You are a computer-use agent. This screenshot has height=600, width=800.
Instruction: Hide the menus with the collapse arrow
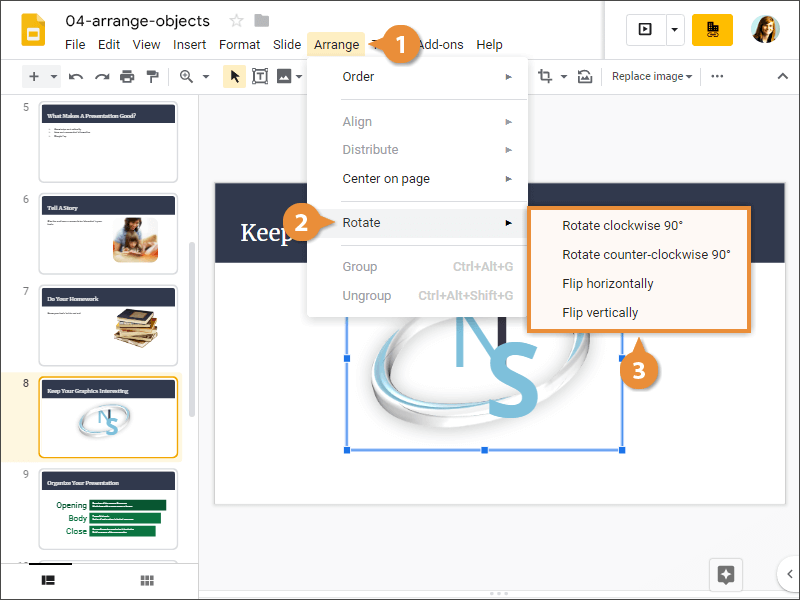[x=782, y=77]
